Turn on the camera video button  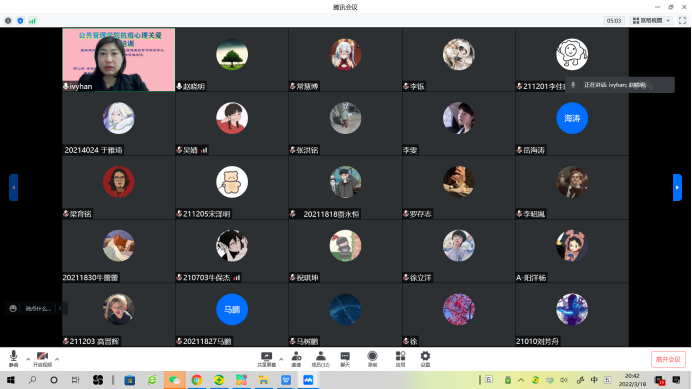[x=42, y=359]
